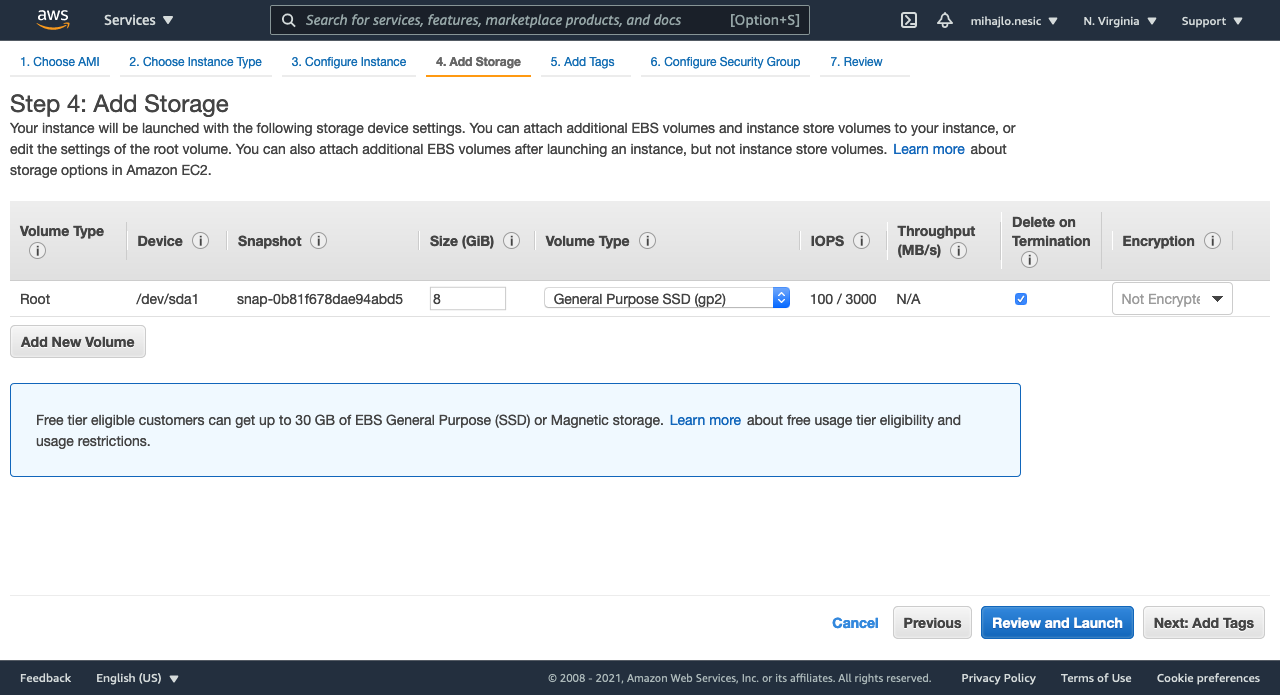Click the Feedback link in footer
This screenshot has height=695, width=1280.
coord(46,678)
